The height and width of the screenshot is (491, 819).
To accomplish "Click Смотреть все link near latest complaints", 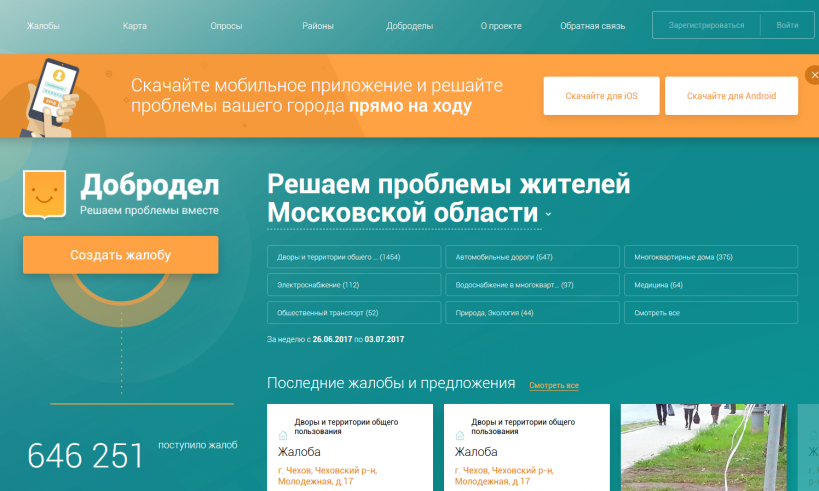I will click(554, 386).
